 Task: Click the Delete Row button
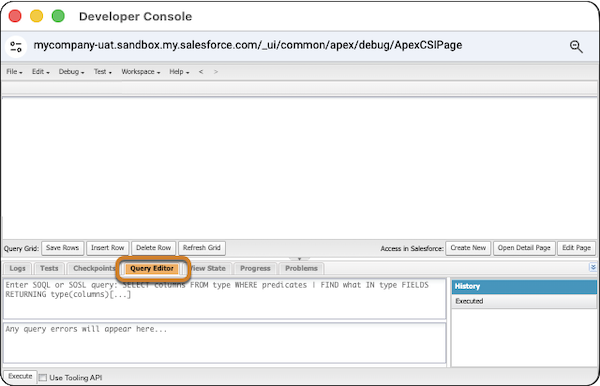(x=153, y=248)
